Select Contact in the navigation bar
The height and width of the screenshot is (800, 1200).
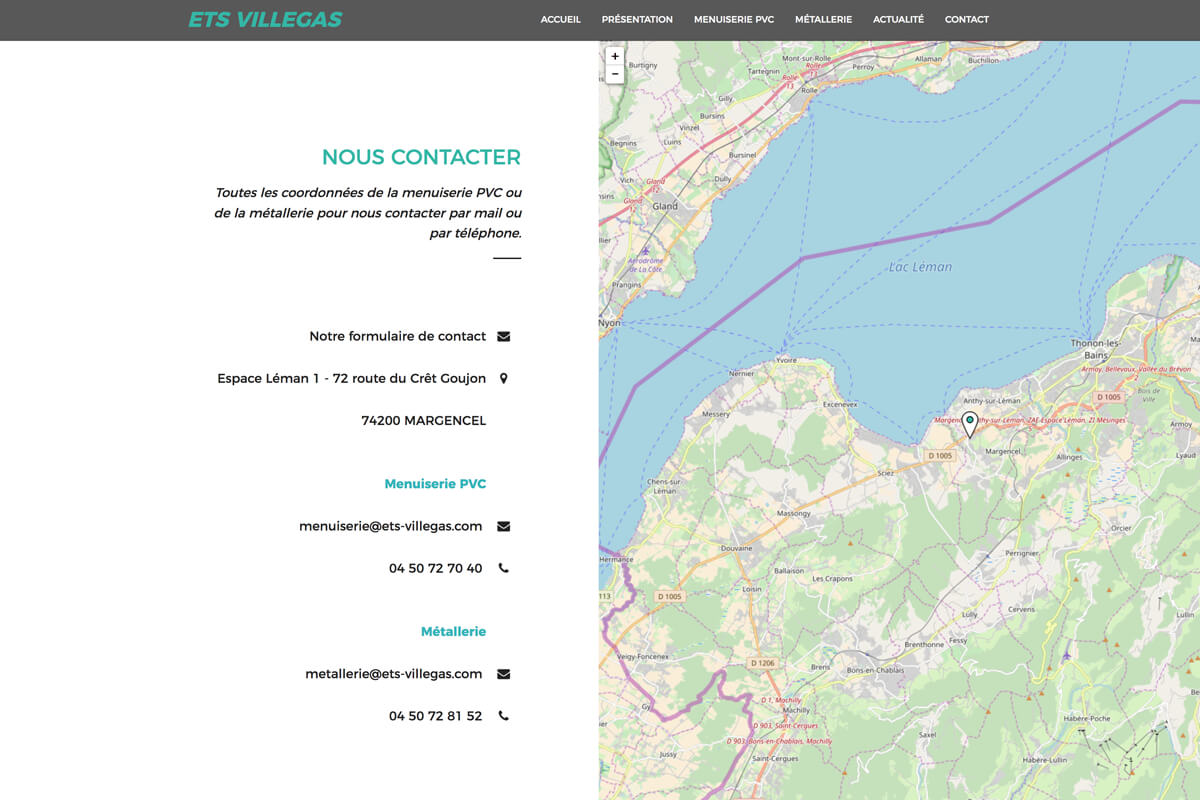(x=966, y=20)
